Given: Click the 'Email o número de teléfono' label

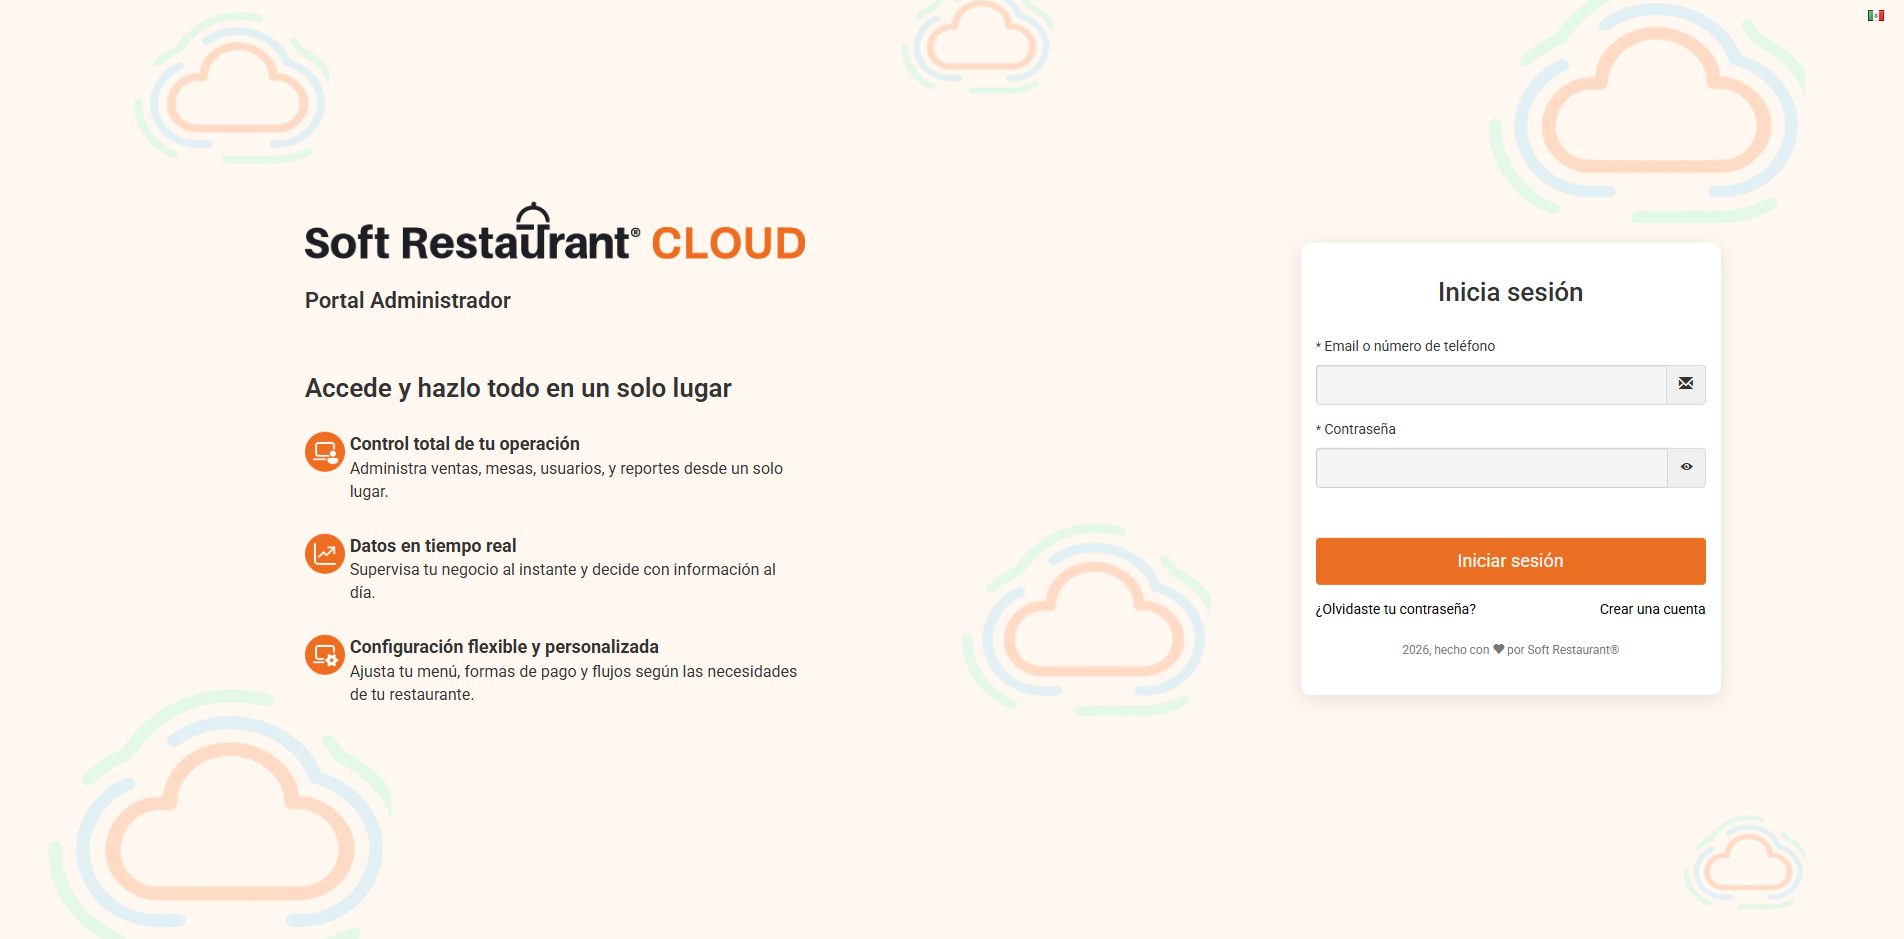Looking at the screenshot, I should point(1406,346).
